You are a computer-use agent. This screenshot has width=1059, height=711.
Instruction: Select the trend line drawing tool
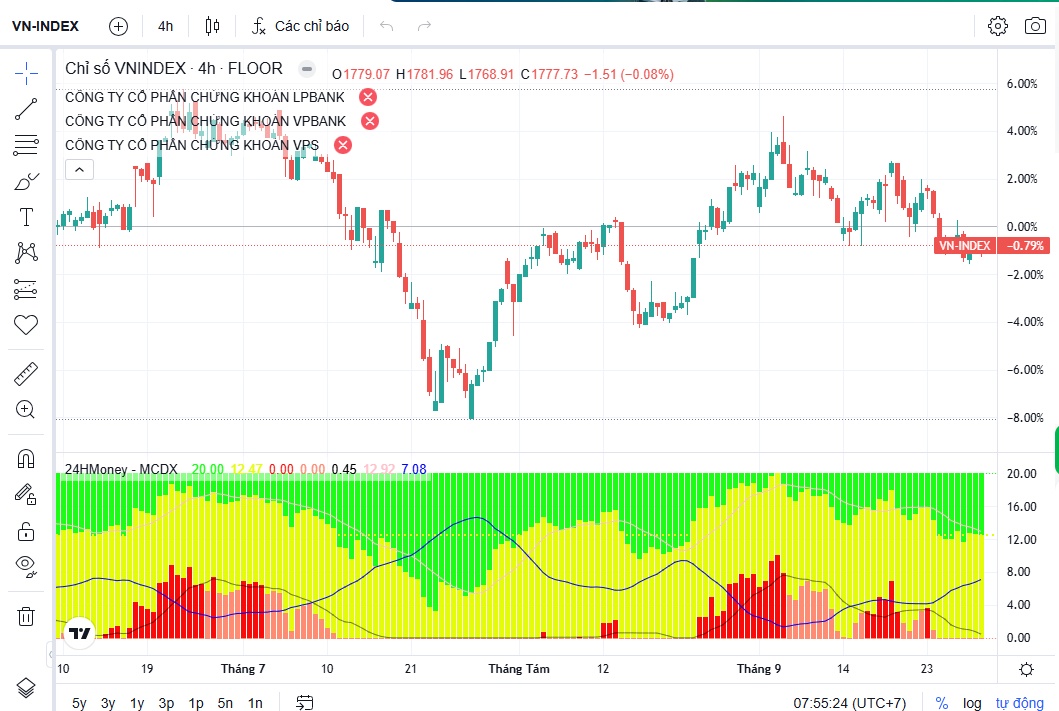(26, 109)
